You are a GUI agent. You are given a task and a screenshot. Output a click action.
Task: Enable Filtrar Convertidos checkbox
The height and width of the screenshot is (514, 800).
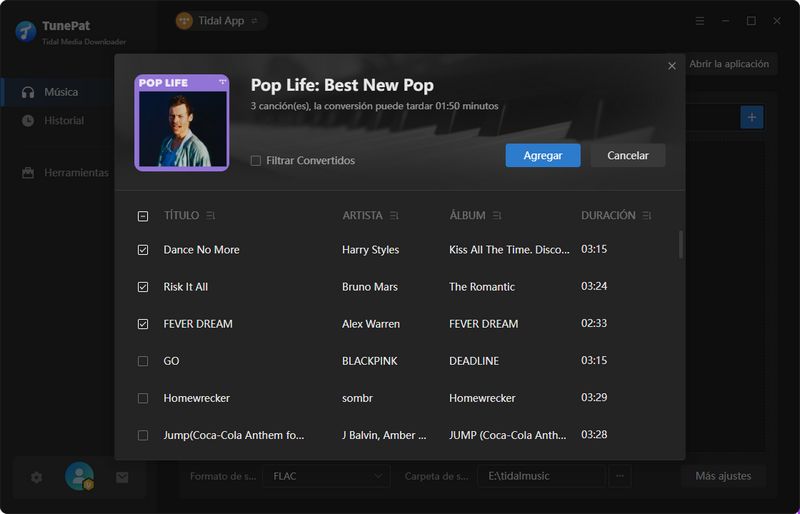coord(256,161)
